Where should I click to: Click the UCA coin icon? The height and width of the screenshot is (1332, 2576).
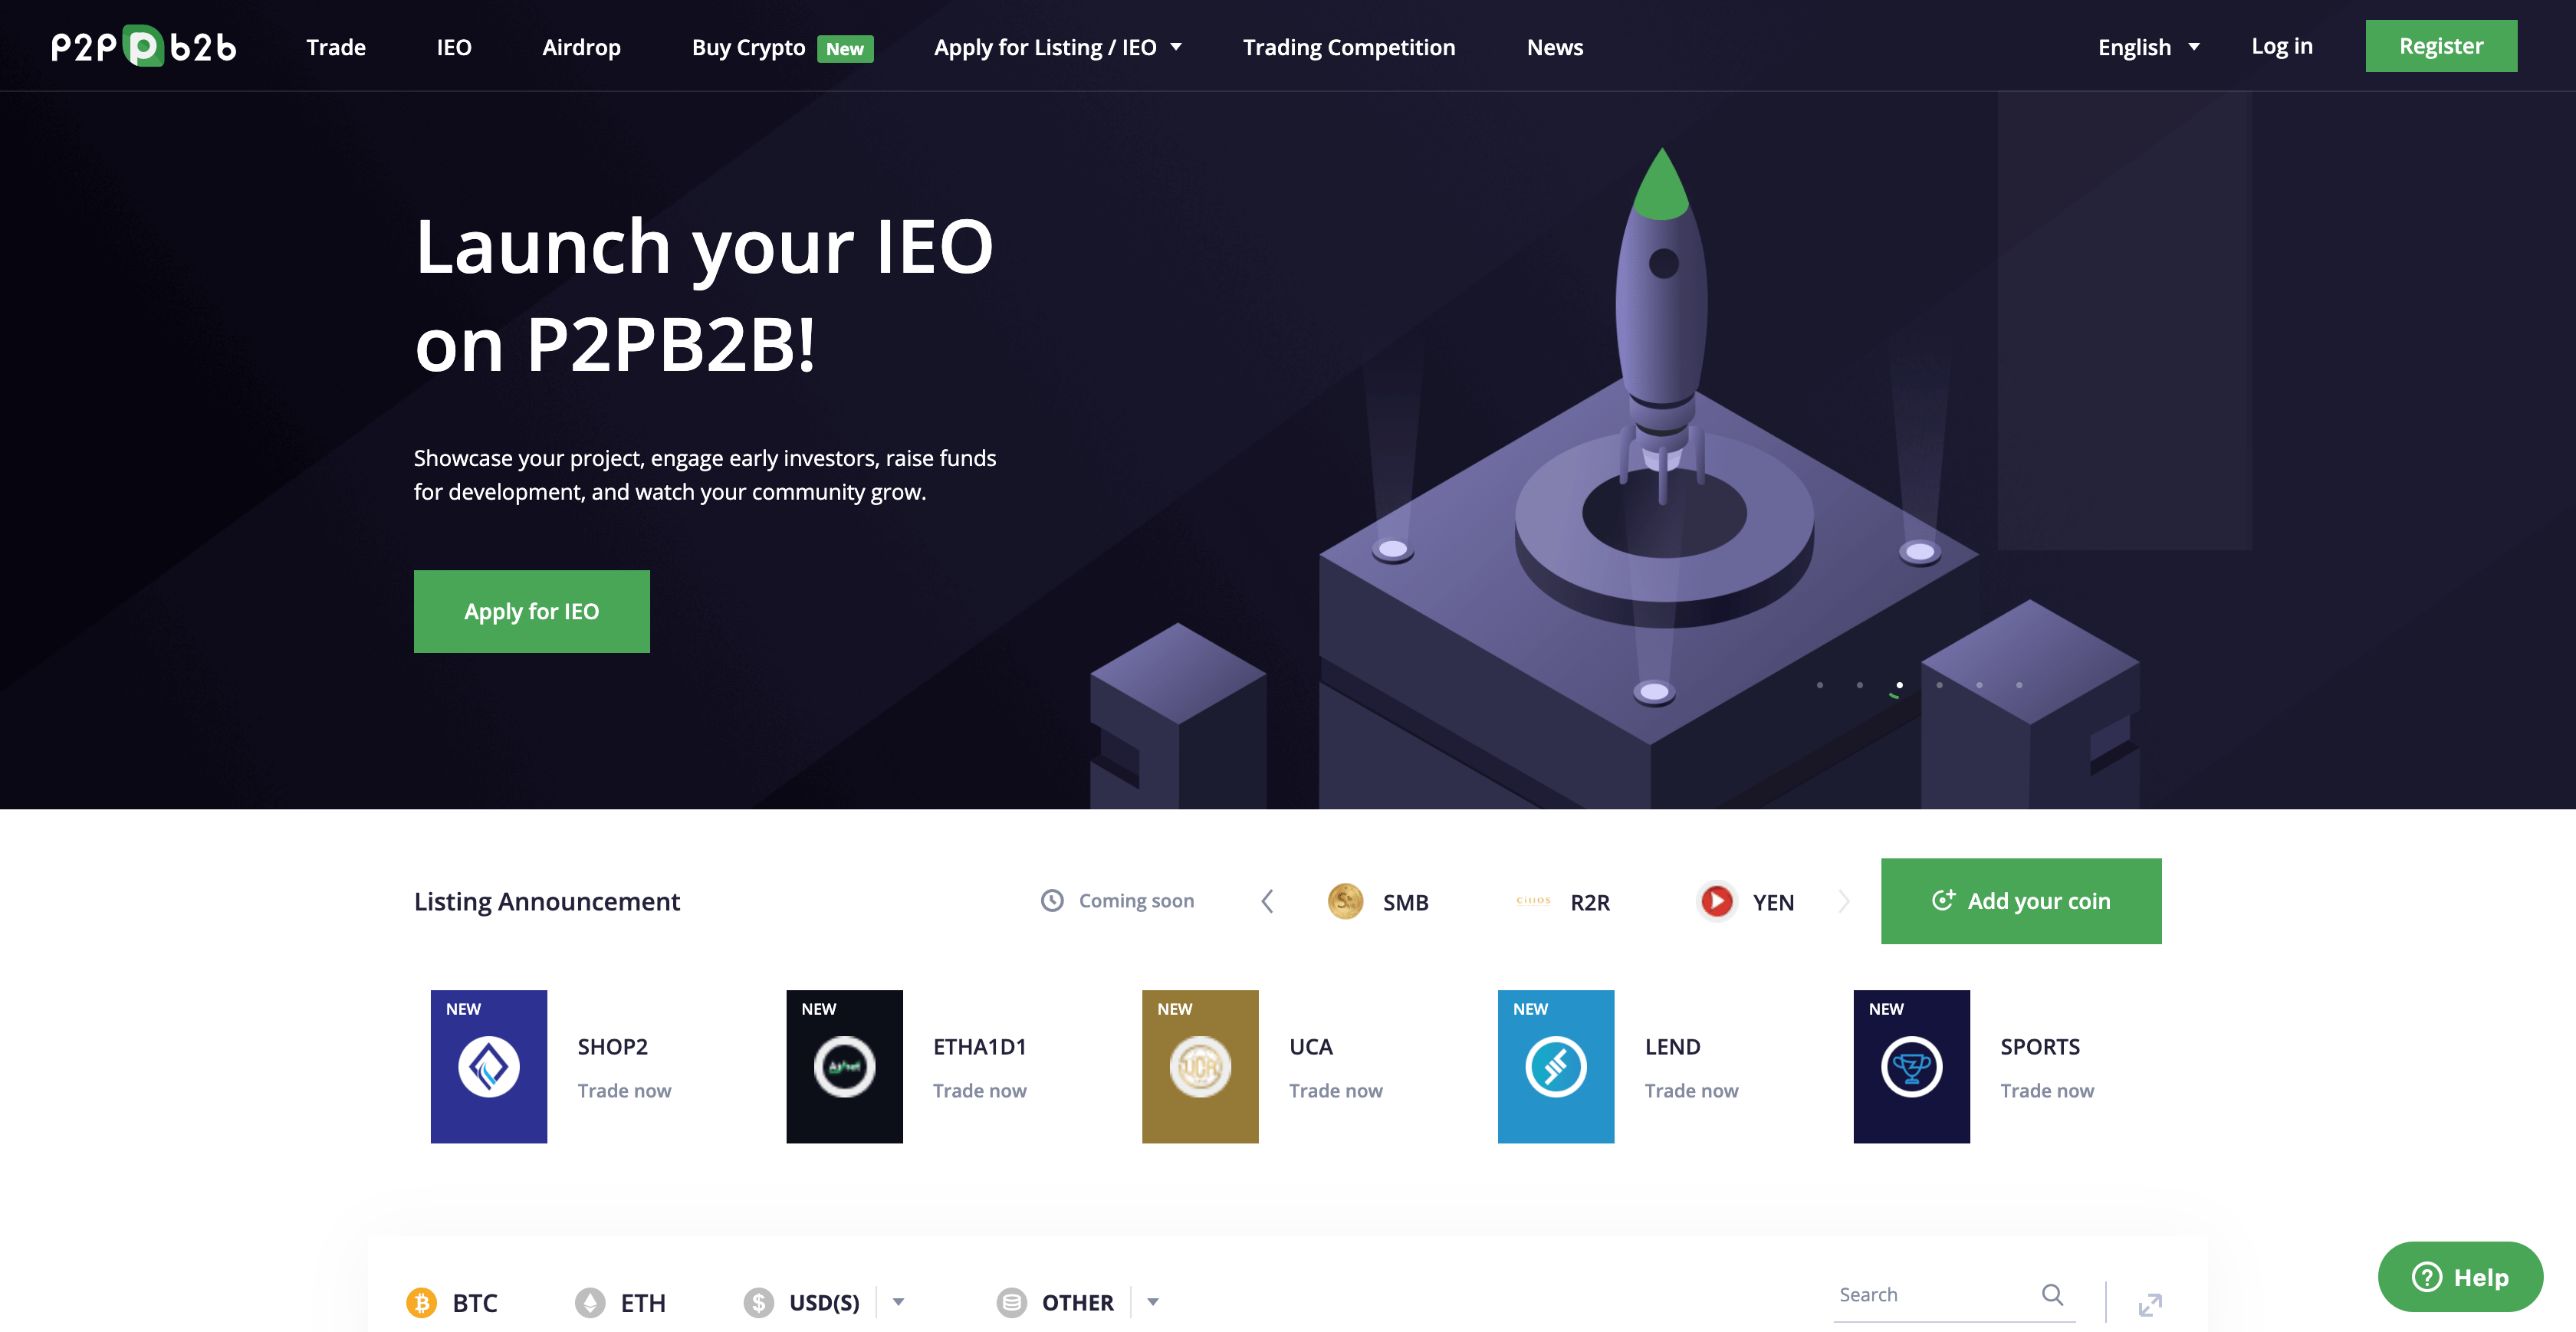1200,1065
